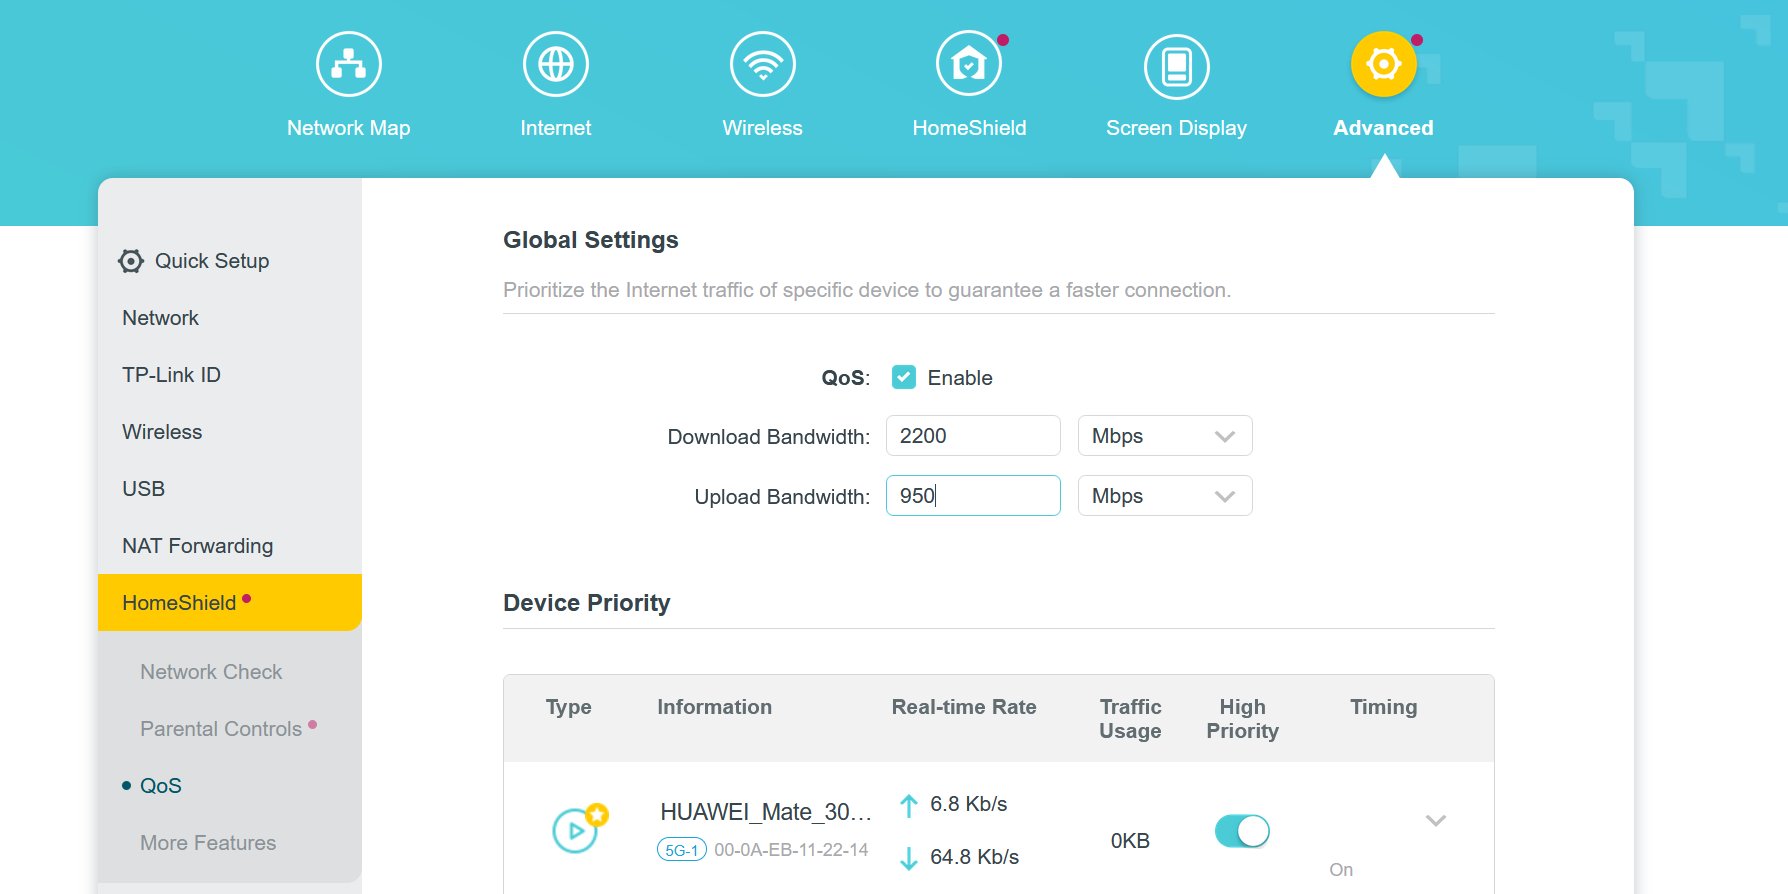Open TP-Link ID in the sidebar
Viewport: 1788px width, 894px height.
pyautogui.click(x=171, y=375)
